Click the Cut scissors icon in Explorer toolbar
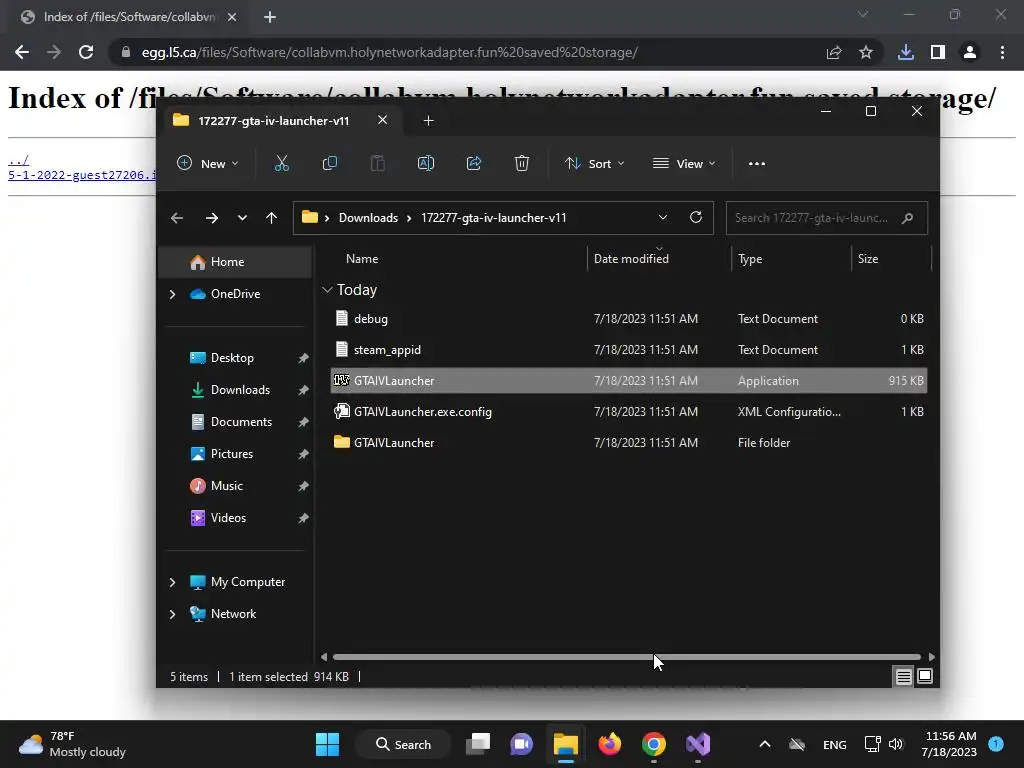1024x768 pixels. tap(281, 163)
